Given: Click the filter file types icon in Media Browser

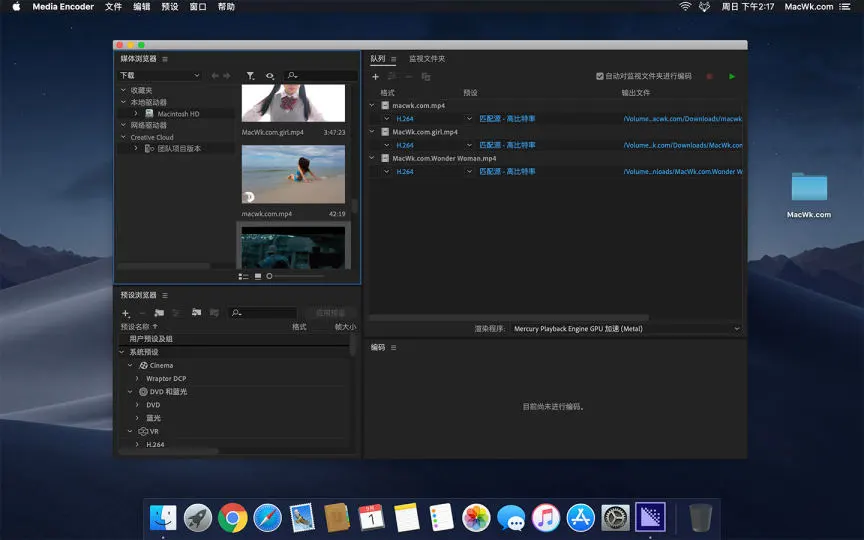Looking at the screenshot, I should [250, 75].
